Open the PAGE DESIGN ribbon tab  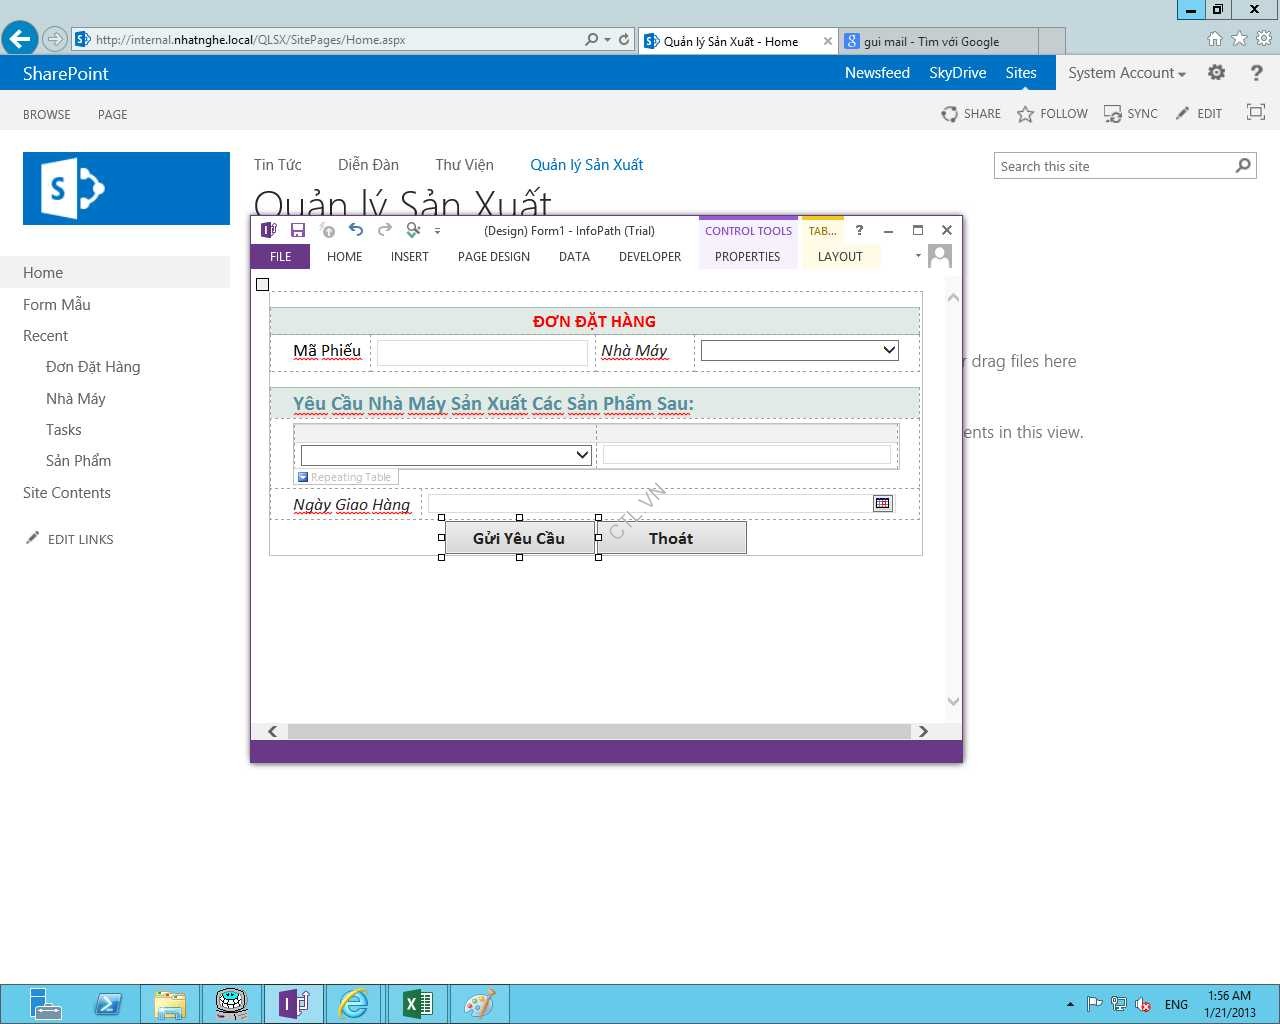click(493, 257)
